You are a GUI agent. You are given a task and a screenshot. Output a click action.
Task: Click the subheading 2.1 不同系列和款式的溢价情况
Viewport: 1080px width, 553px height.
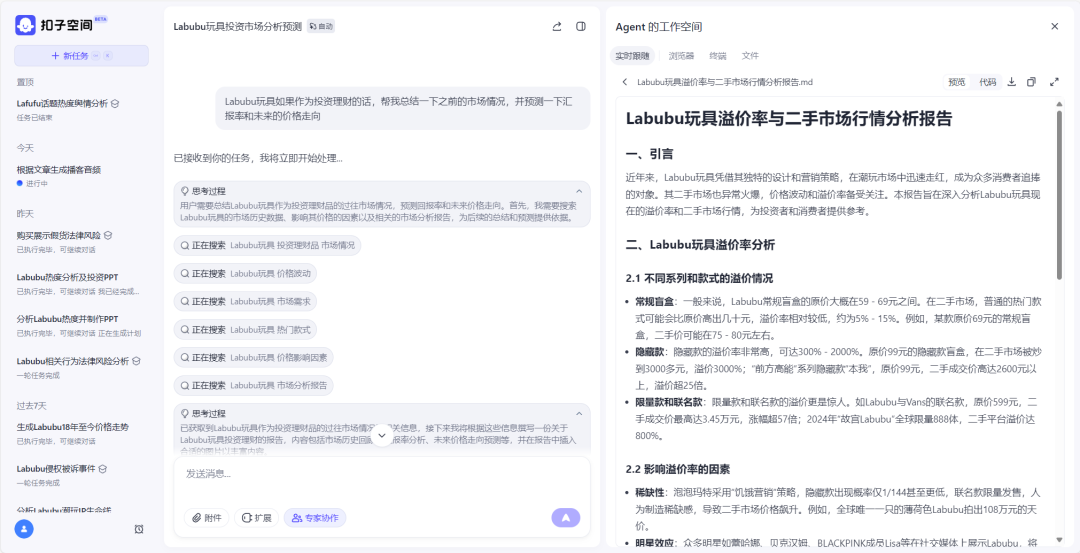tap(699, 279)
